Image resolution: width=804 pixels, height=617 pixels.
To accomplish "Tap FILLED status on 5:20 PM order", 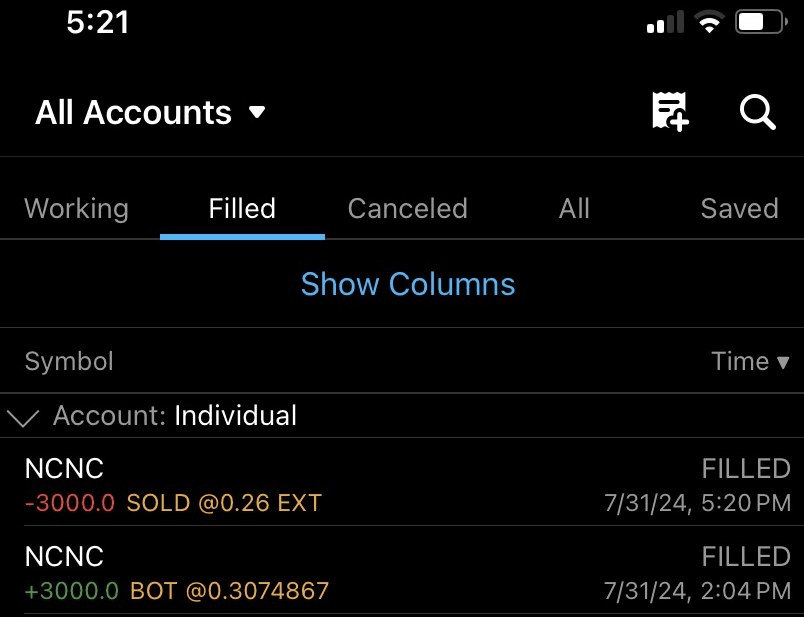I will 745,468.
